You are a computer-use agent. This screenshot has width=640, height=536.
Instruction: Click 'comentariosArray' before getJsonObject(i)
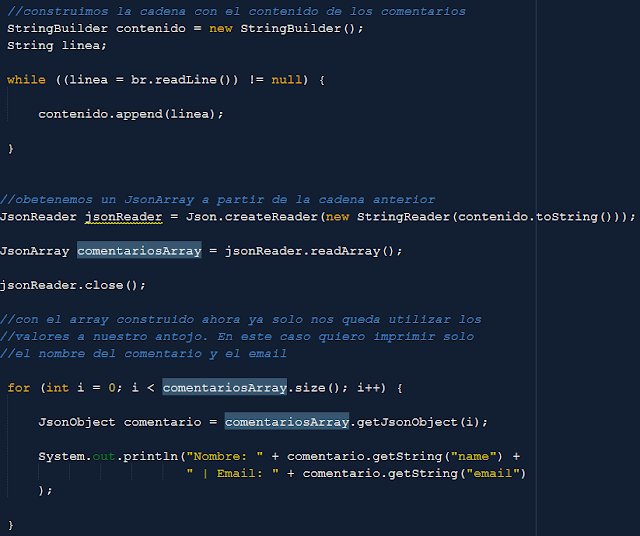tap(287, 422)
